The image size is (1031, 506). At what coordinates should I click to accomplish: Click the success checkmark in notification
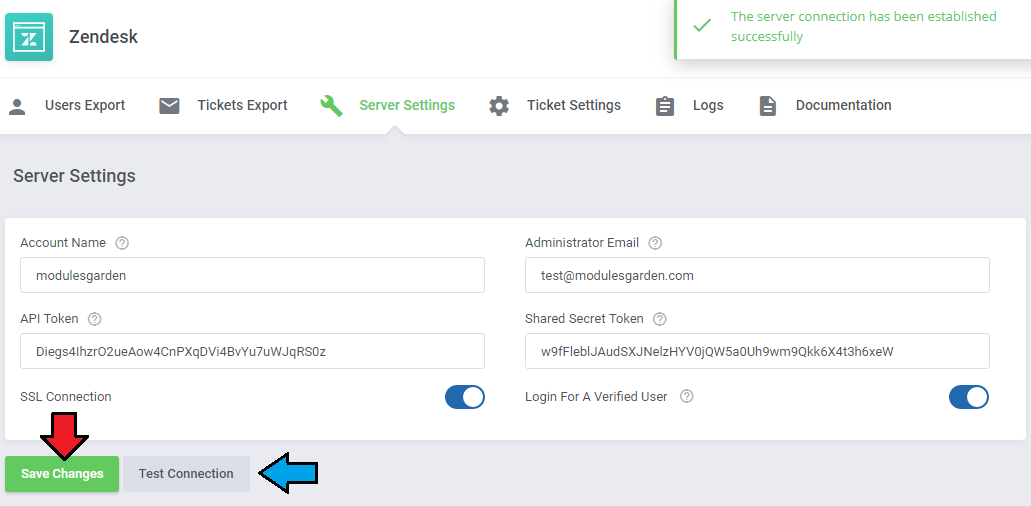tap(702, 26)
